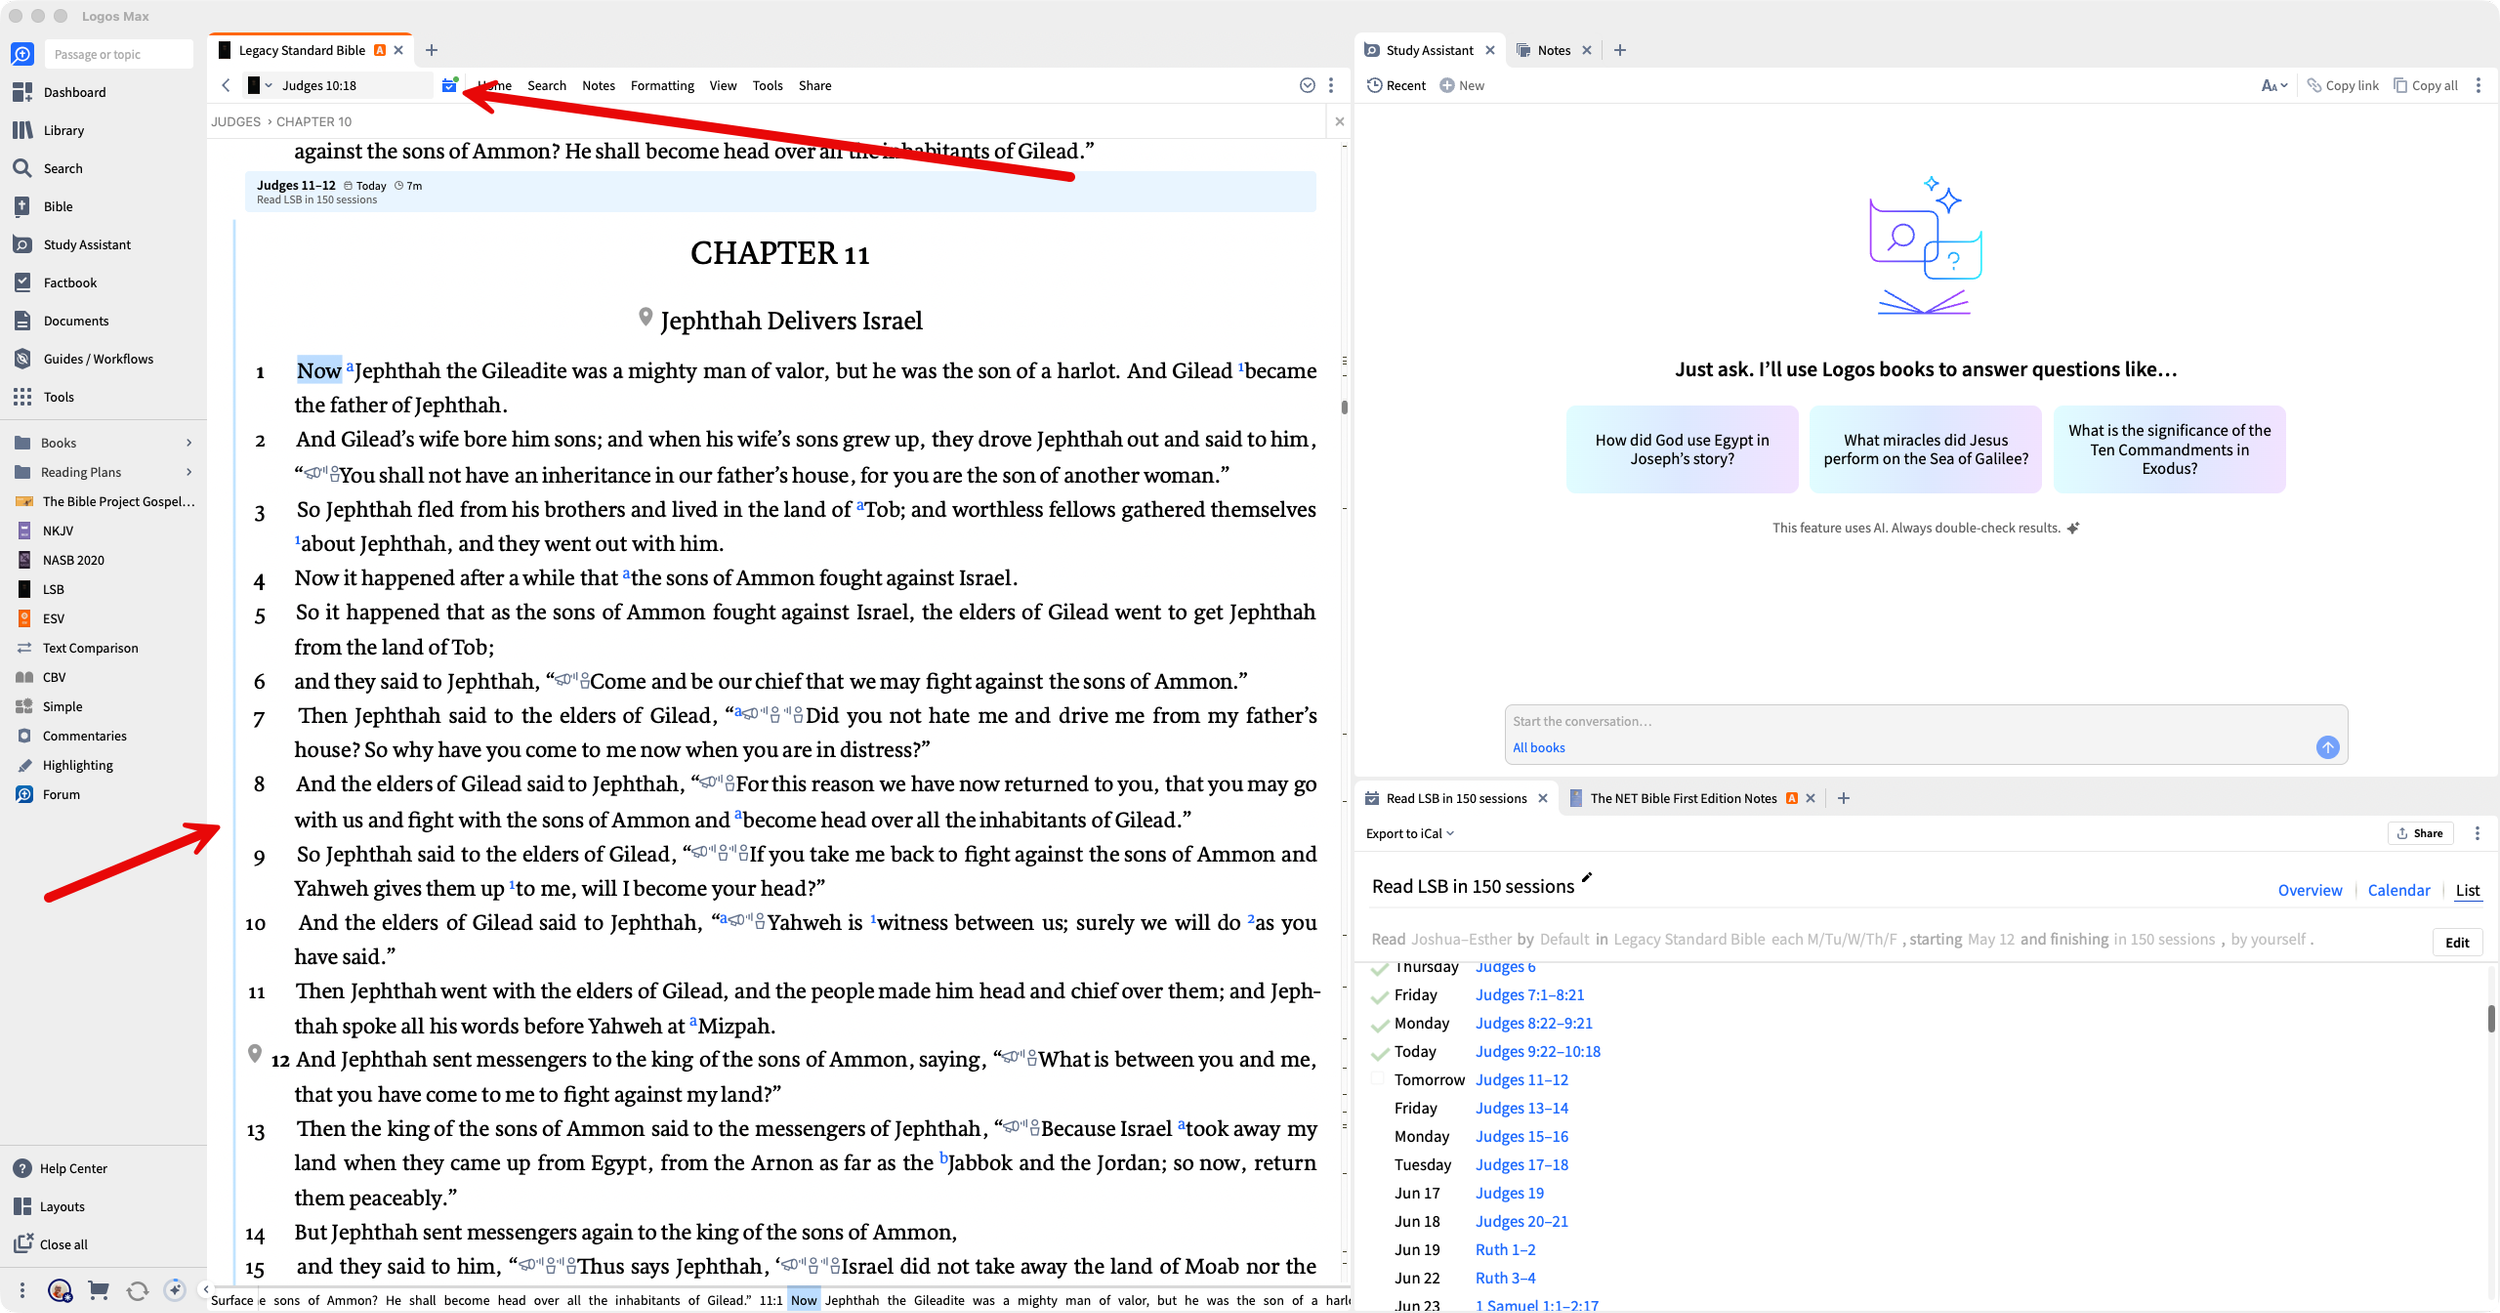This screenshot has width=2500, height=1313.
Task: Click the Bible text vertical scrollbar thumb
Action: [x=1344, y=407]
